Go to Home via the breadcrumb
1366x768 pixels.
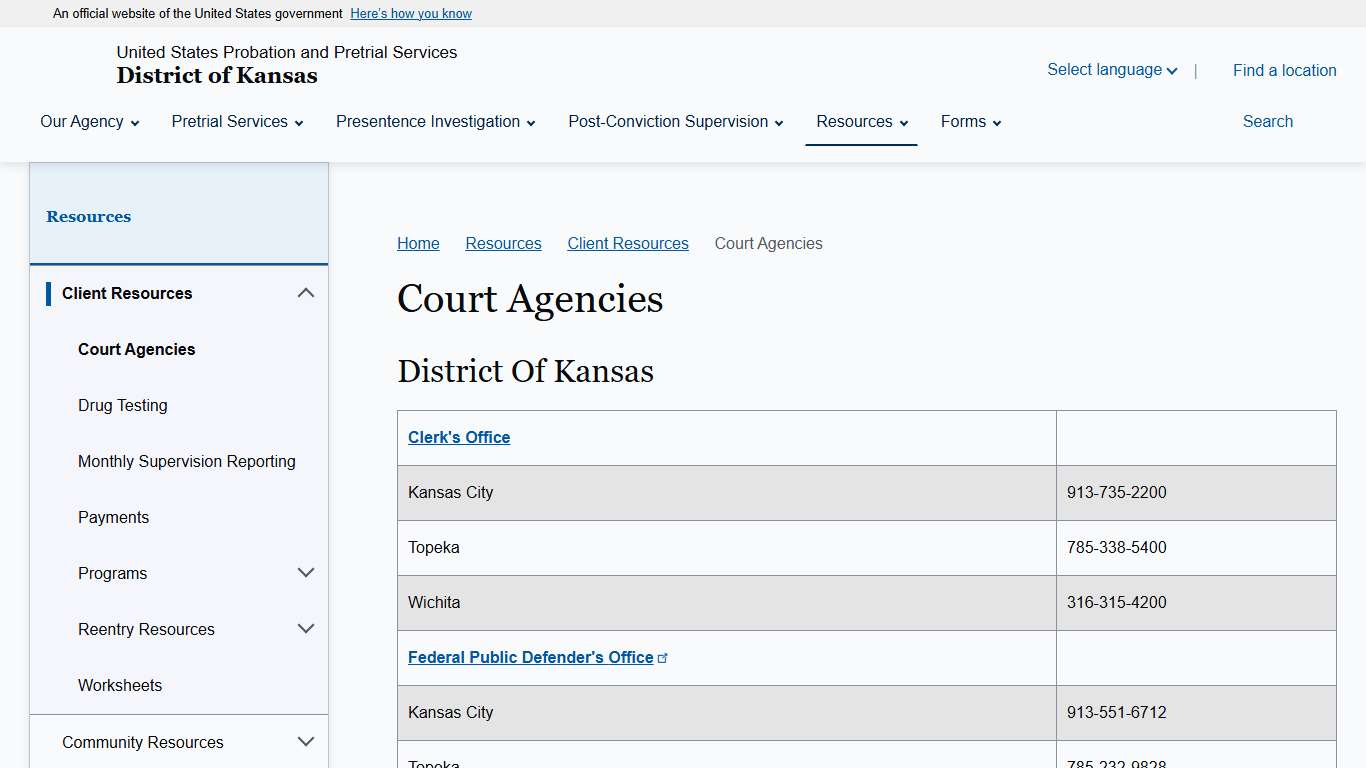click(418, 243)
